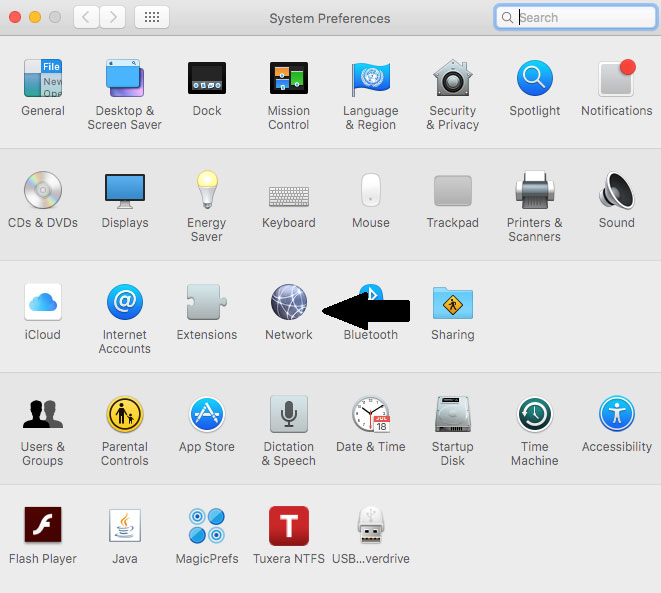Go forward with the right chevron button

point(112,17)
